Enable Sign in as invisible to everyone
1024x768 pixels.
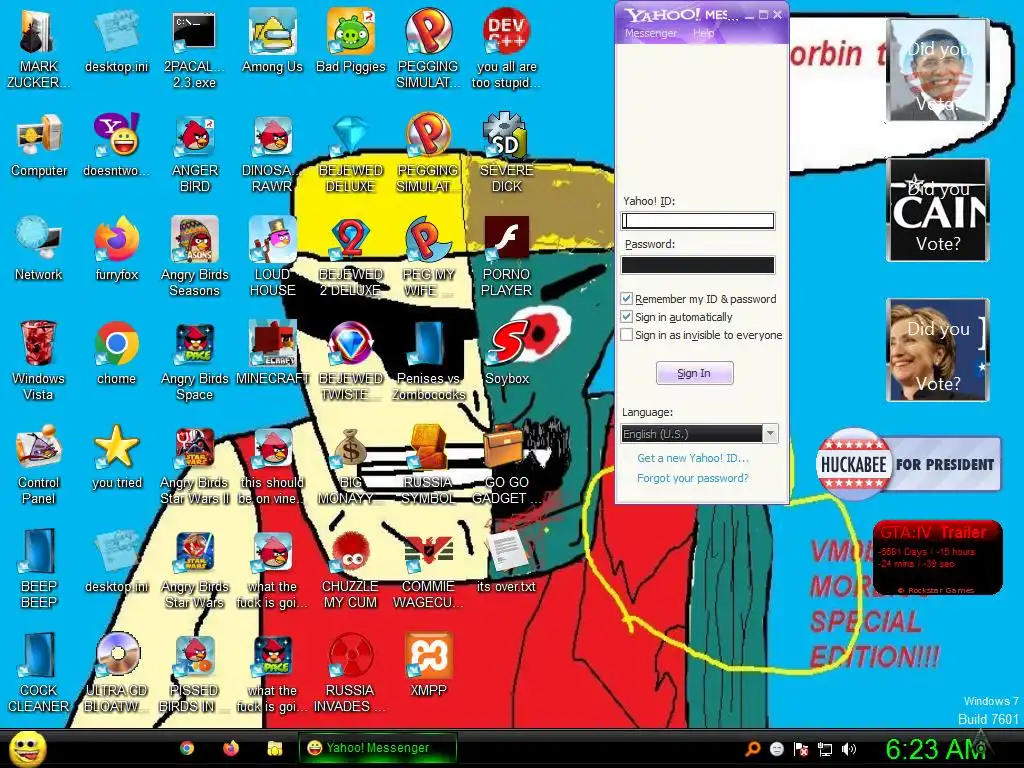pyautogui.click(x=626, y=335)
